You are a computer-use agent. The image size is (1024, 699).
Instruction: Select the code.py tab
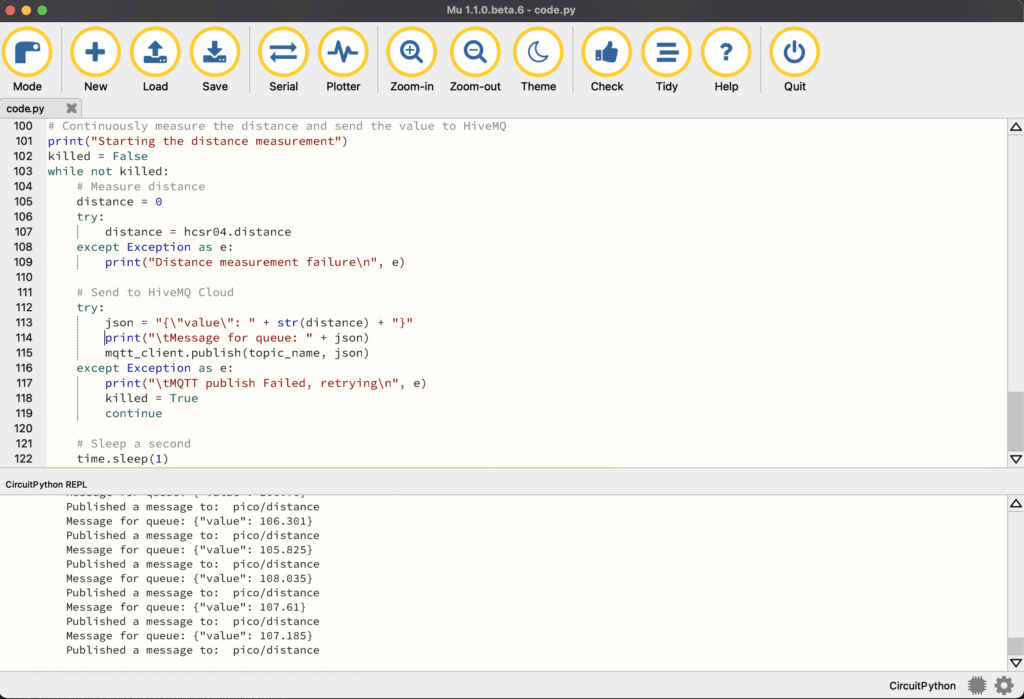click(25, 108)
